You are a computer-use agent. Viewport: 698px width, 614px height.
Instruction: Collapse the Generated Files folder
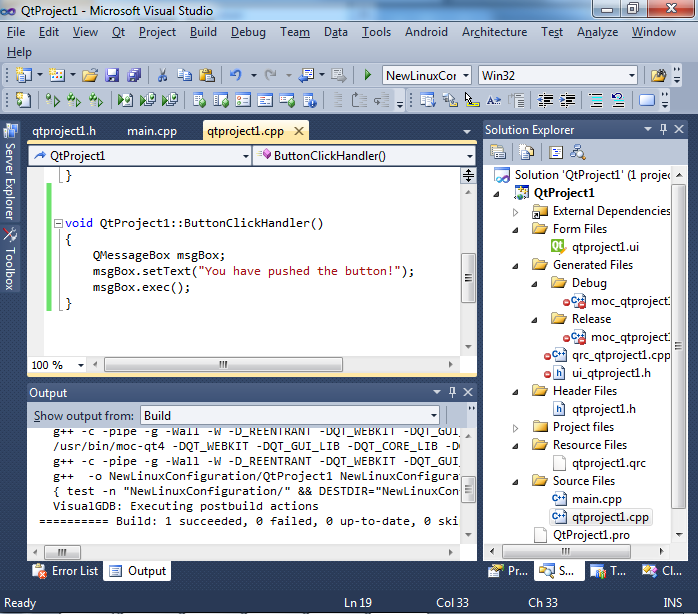[x=515, y=266]
